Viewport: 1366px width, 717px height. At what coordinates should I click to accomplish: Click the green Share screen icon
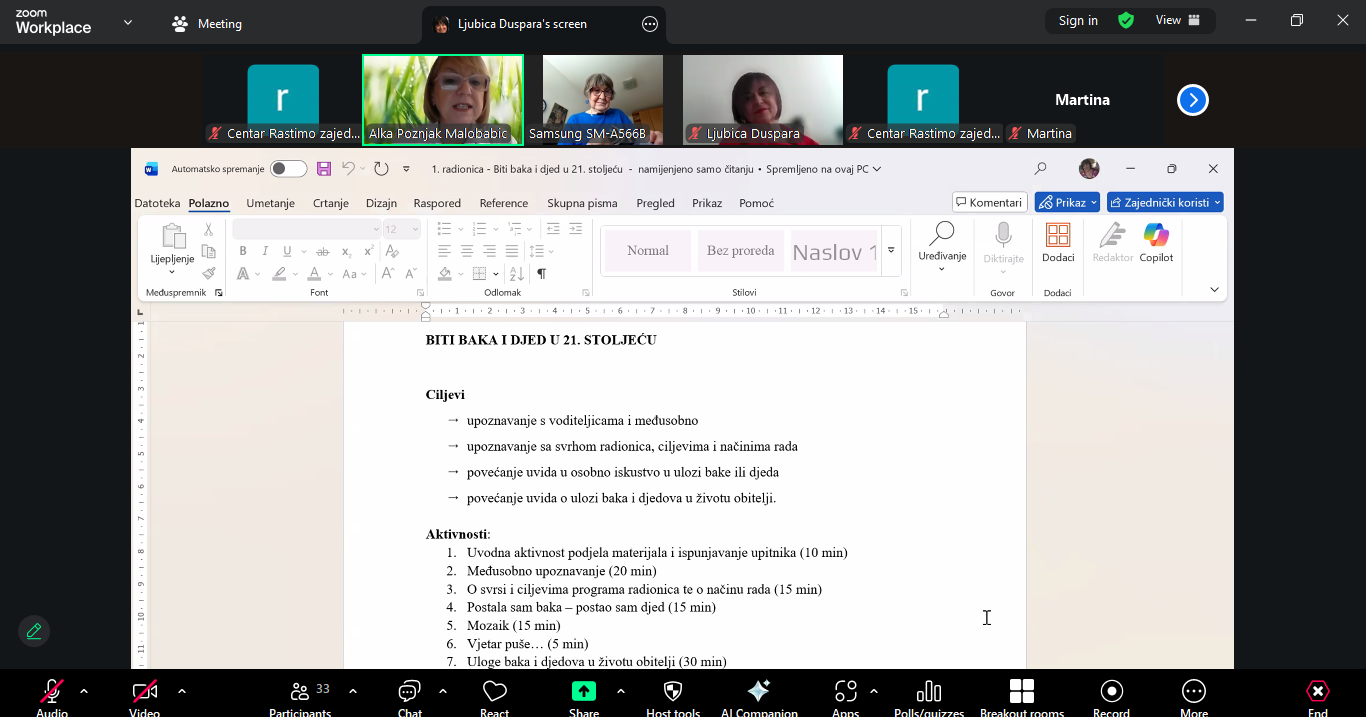583,692
